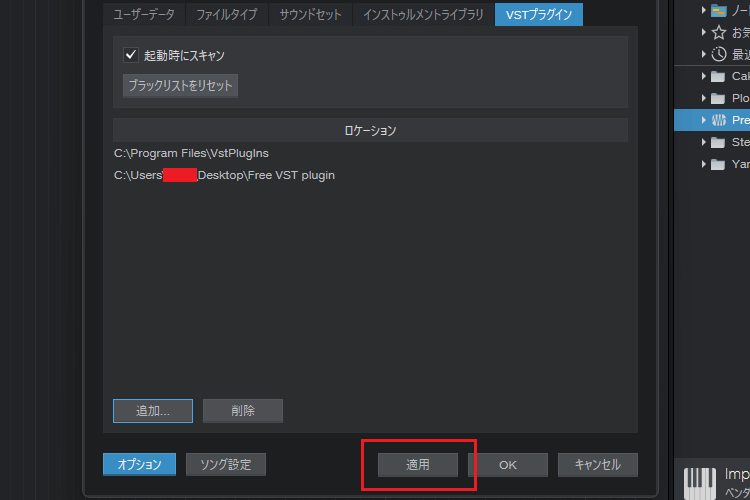Switch to the ユーザーデータ tab
The width and height of the screenshot is (750, 500).
141,14
